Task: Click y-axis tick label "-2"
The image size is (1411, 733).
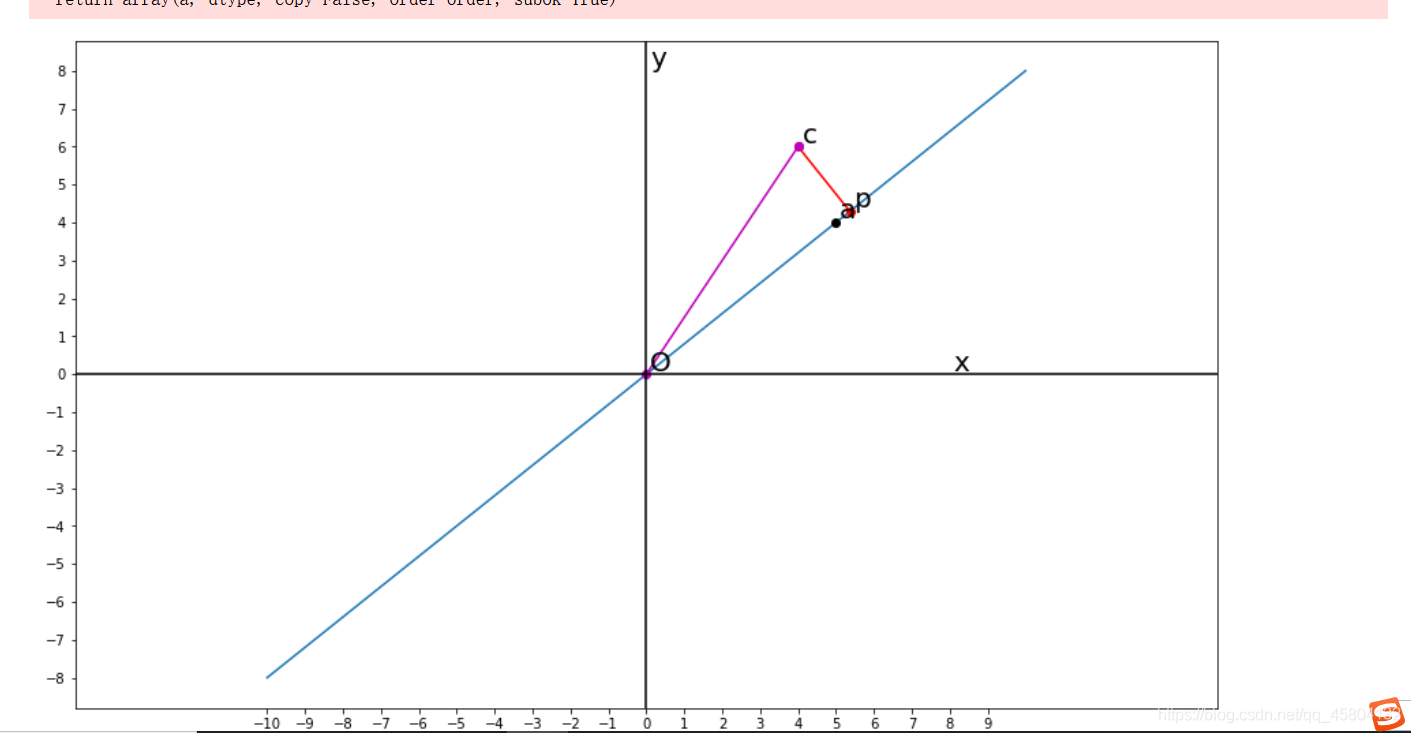Action: [57, 450]
